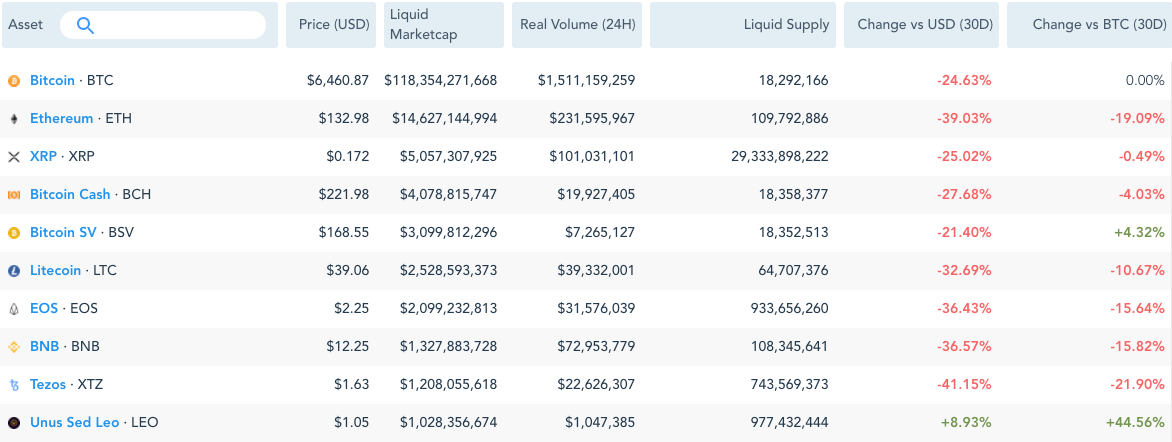Sort by Change vs BTC (30D) header

[x=1090, y=25]
